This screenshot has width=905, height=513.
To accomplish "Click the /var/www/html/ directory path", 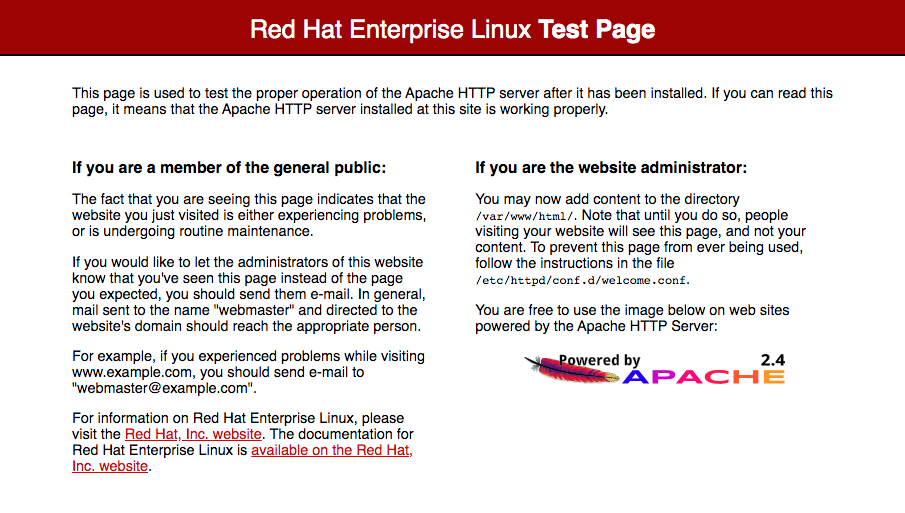I will 524,216.
